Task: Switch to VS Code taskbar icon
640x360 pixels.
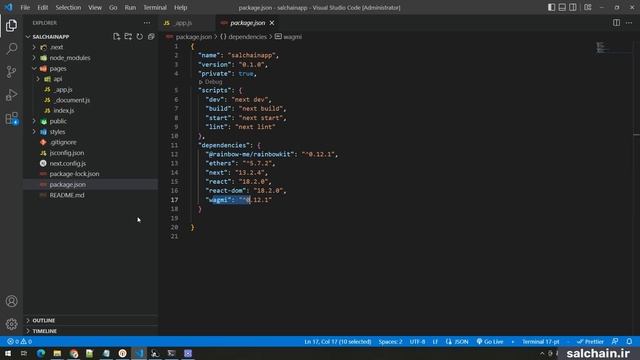Action: coord(139,353)
